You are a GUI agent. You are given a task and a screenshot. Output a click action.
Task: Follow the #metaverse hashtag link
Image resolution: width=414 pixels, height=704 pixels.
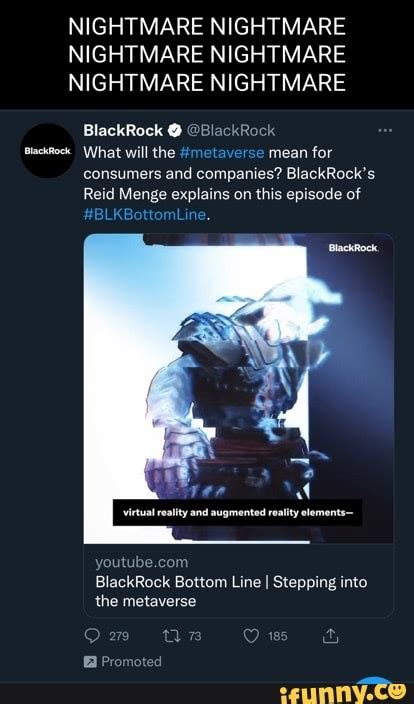[x=221, y=153]
